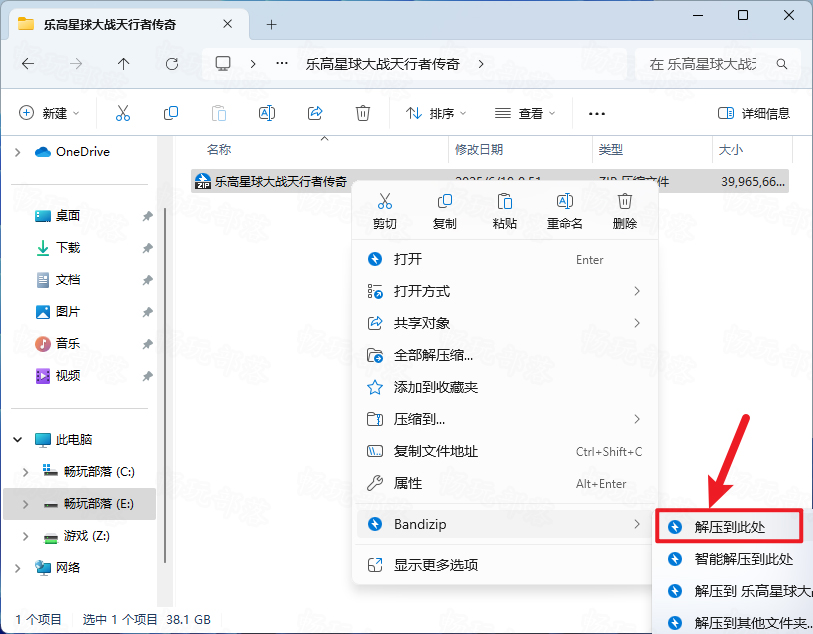Image resolution: width=813 pixels, height=634 pixels.
Task: Open 图片 in the navigation pane
Action: click(67, 312)
